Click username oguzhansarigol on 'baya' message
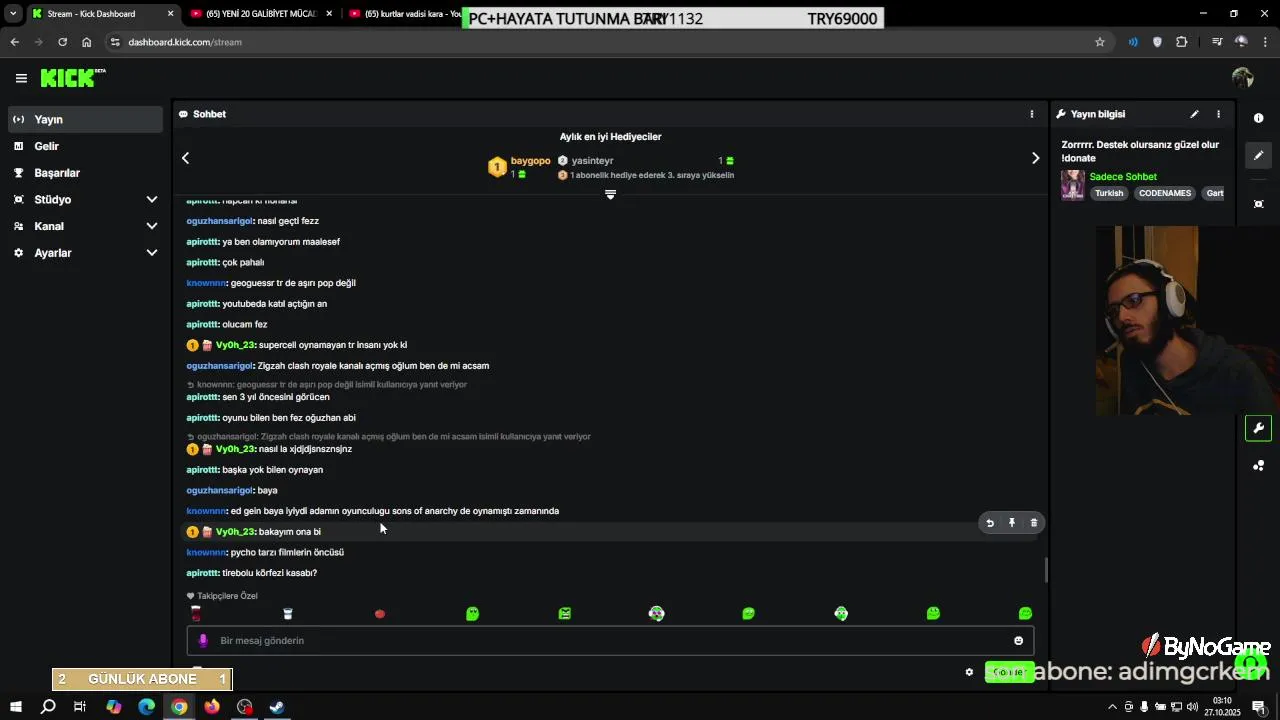Viewport: 1280px width, 720px height. tap(219, 490)
